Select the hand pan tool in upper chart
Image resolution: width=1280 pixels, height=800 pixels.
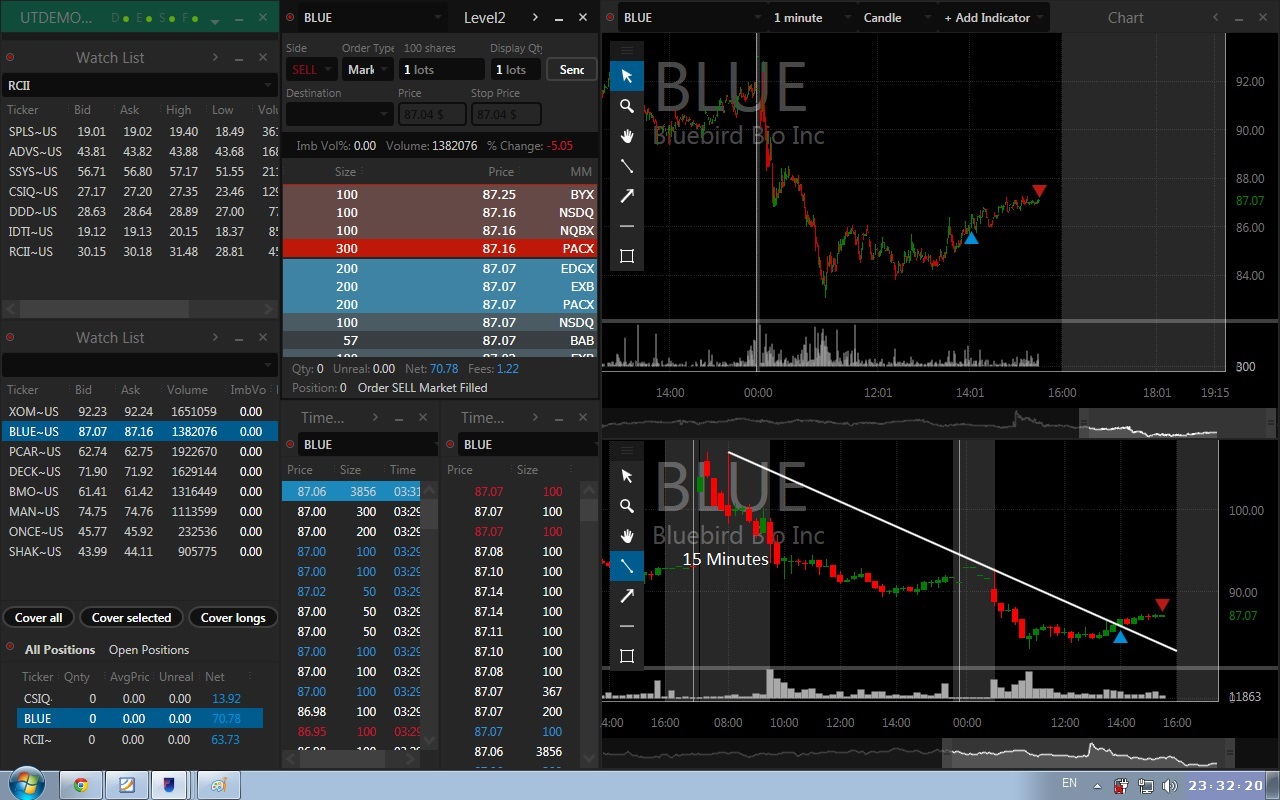click(x=627, y=136)
